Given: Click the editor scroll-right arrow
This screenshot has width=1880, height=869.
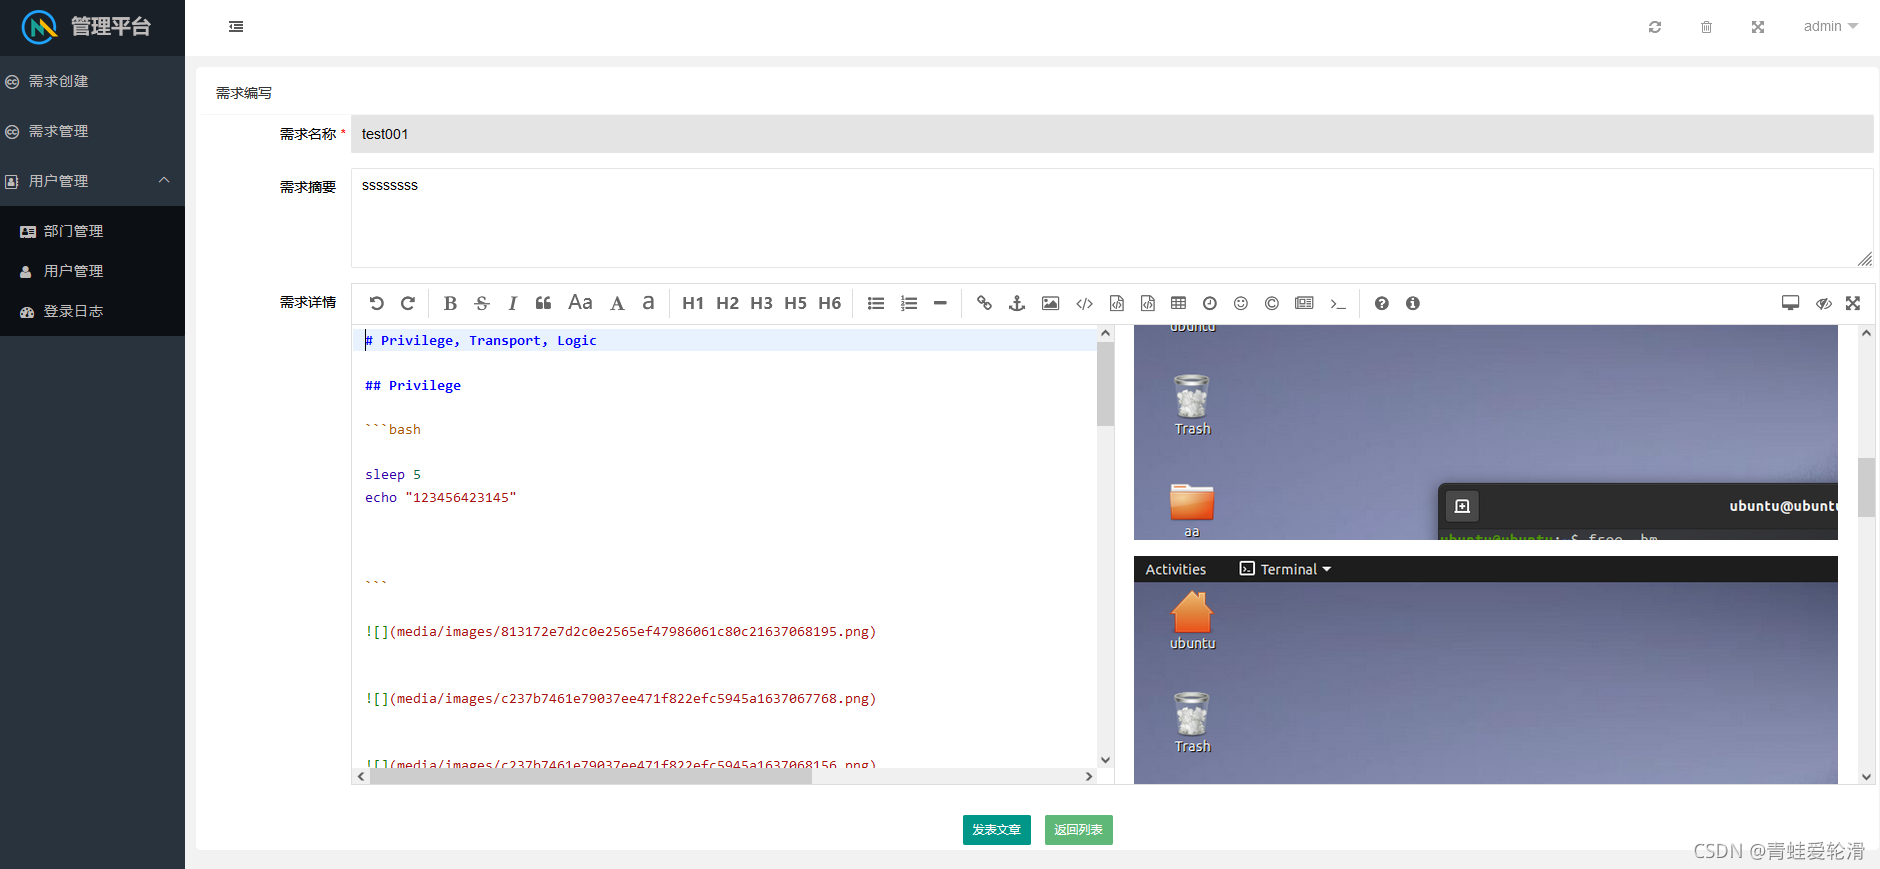Looking at the screenshot, I should [x=1089, y=776].
